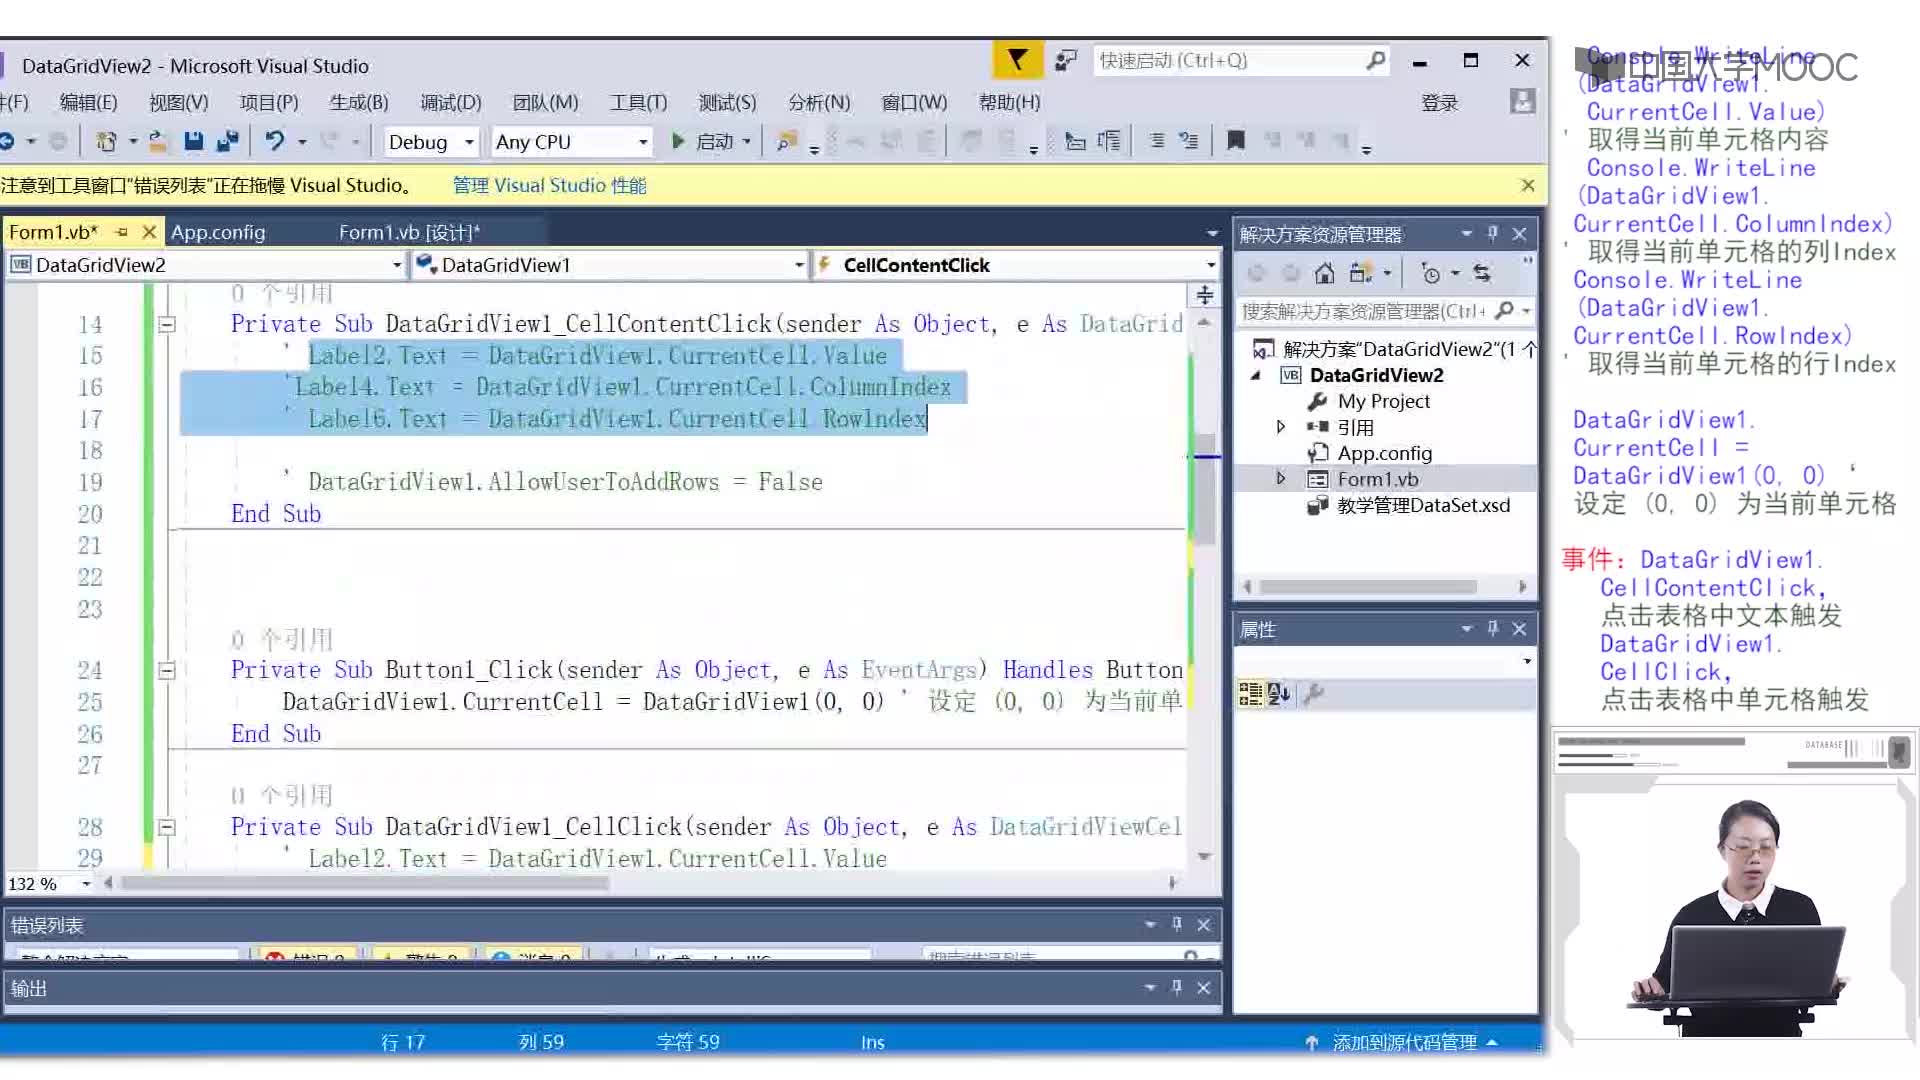Select My Project in Solution Explorer
The height and width of the screenshot is (1080, 1920).
1383,401
